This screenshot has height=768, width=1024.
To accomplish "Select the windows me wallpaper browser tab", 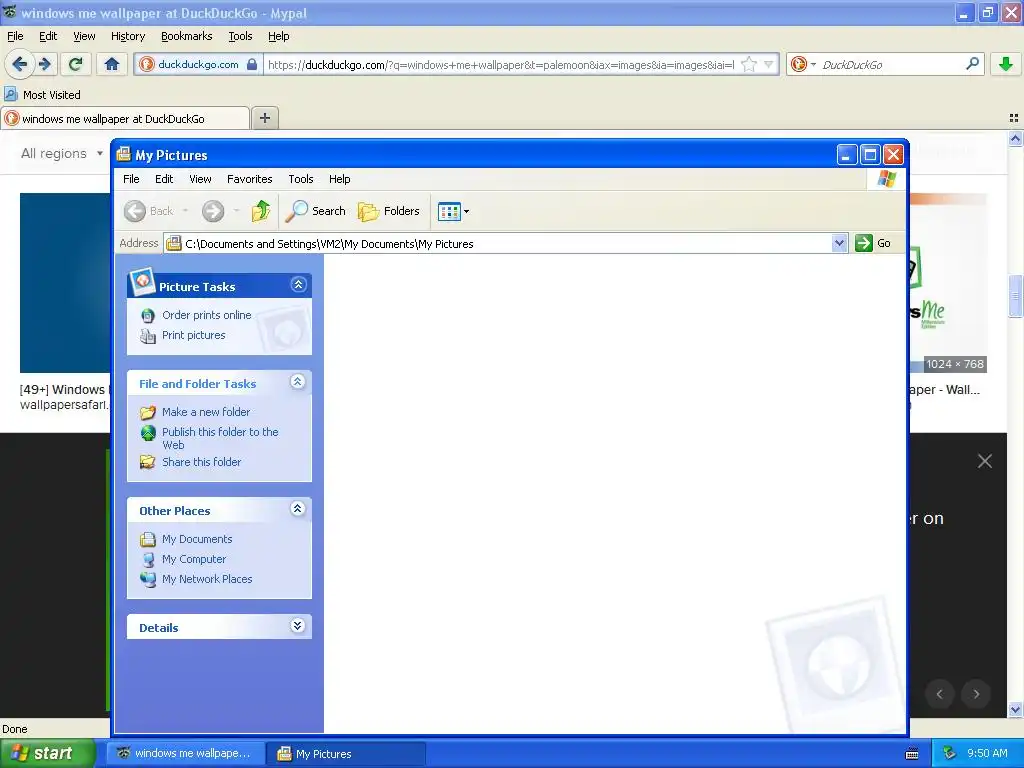I will 125,118.
